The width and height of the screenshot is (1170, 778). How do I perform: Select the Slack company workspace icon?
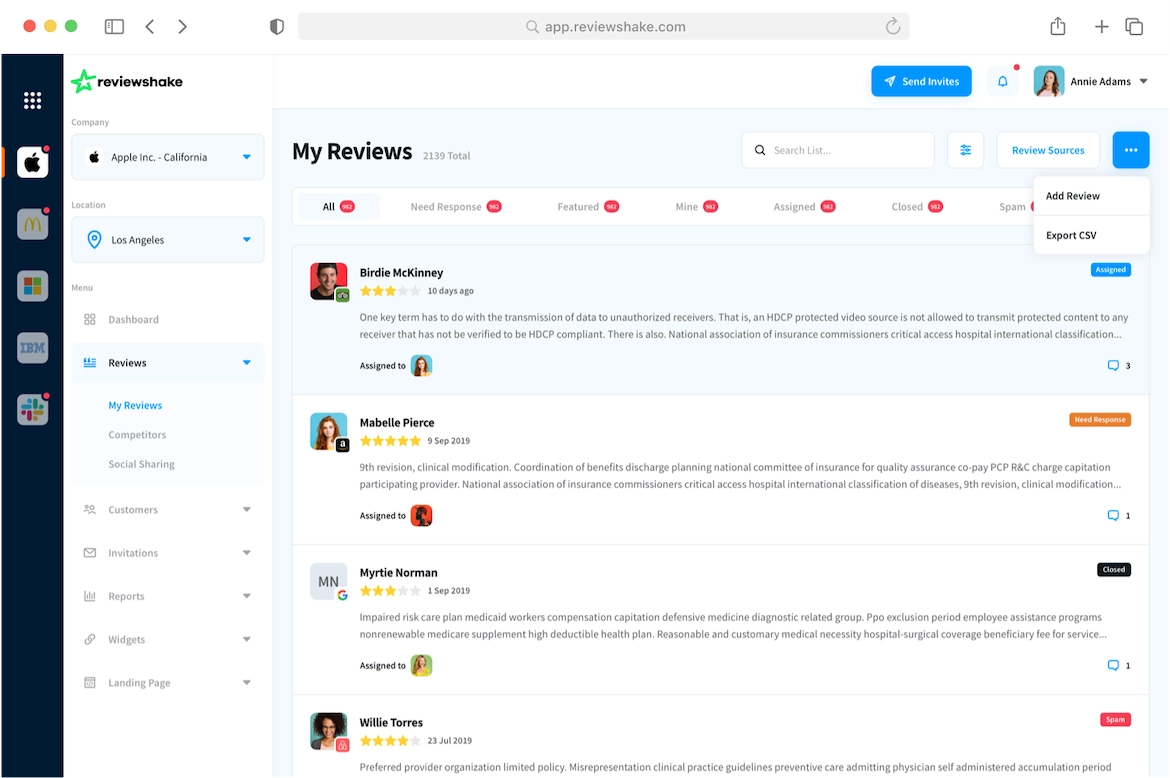click(x=32, y=409)
